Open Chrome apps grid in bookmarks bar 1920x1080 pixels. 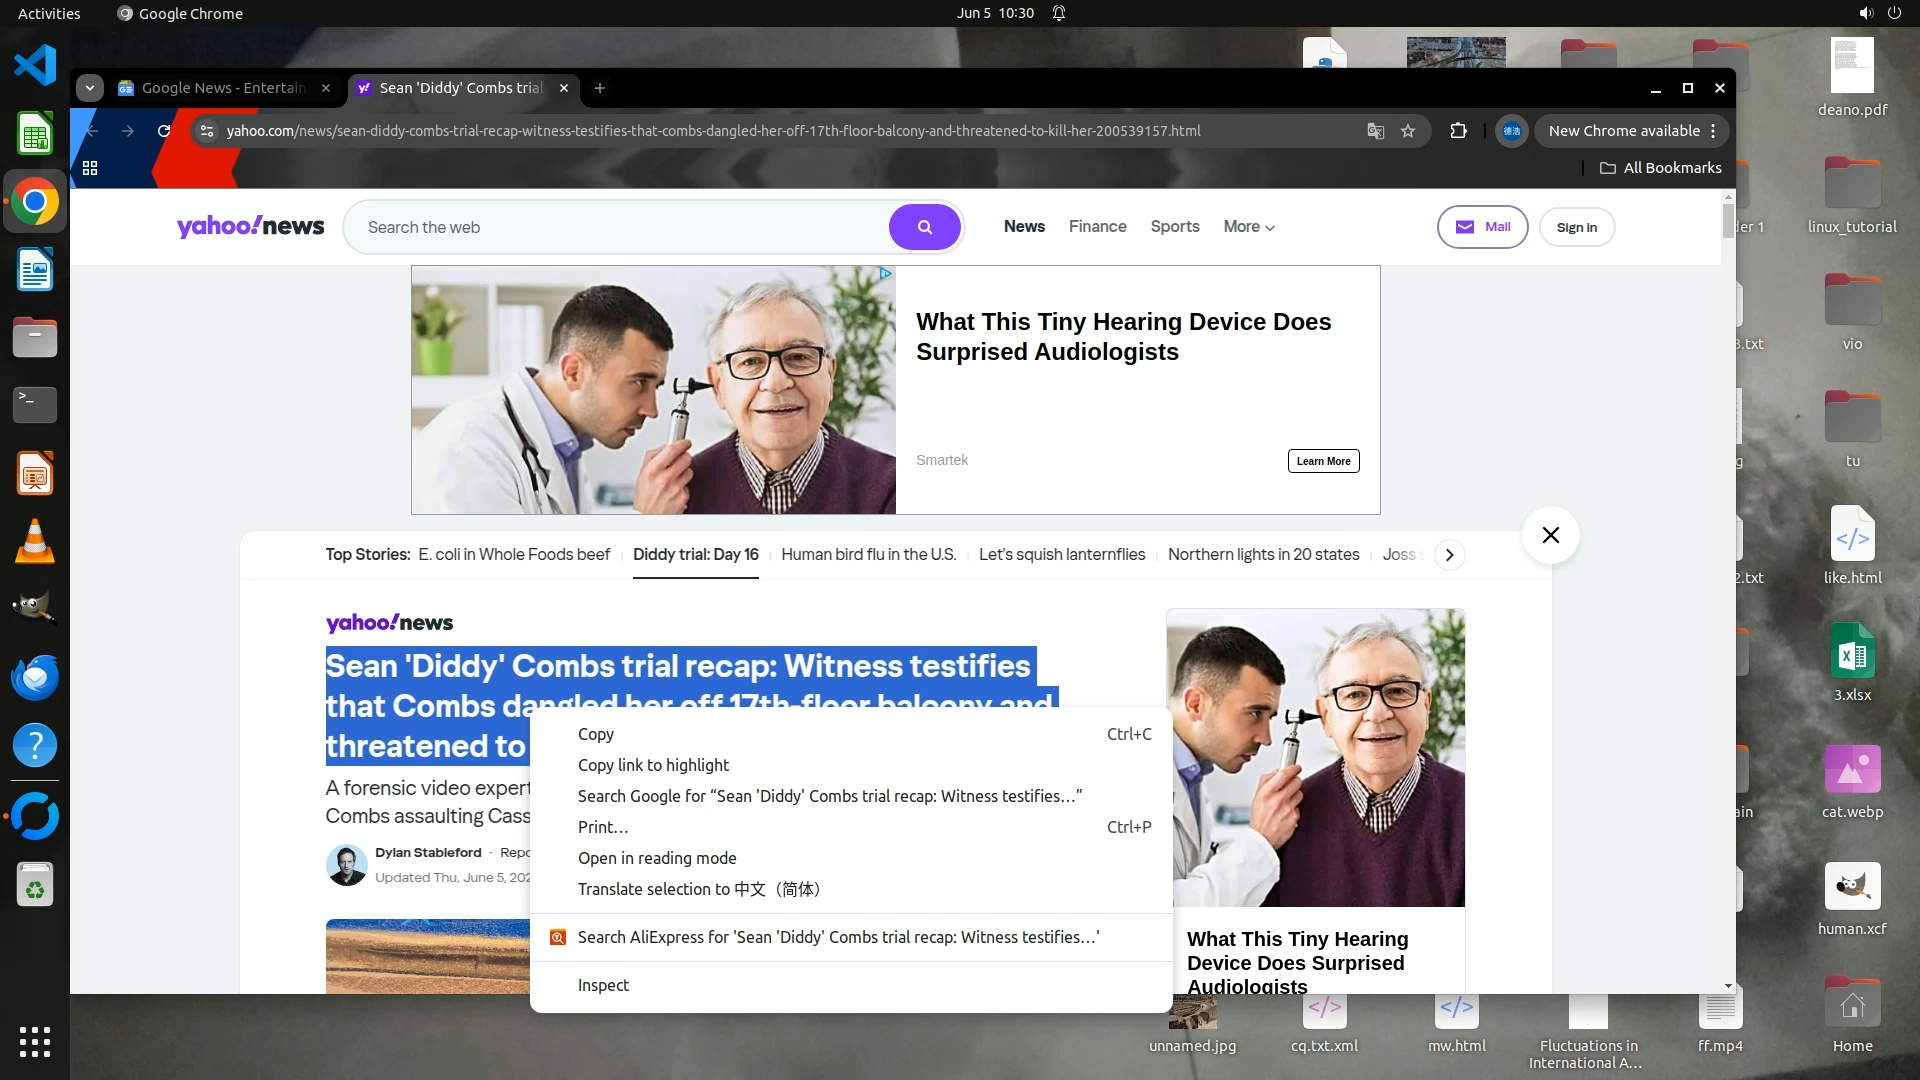(x=90, y=168)
